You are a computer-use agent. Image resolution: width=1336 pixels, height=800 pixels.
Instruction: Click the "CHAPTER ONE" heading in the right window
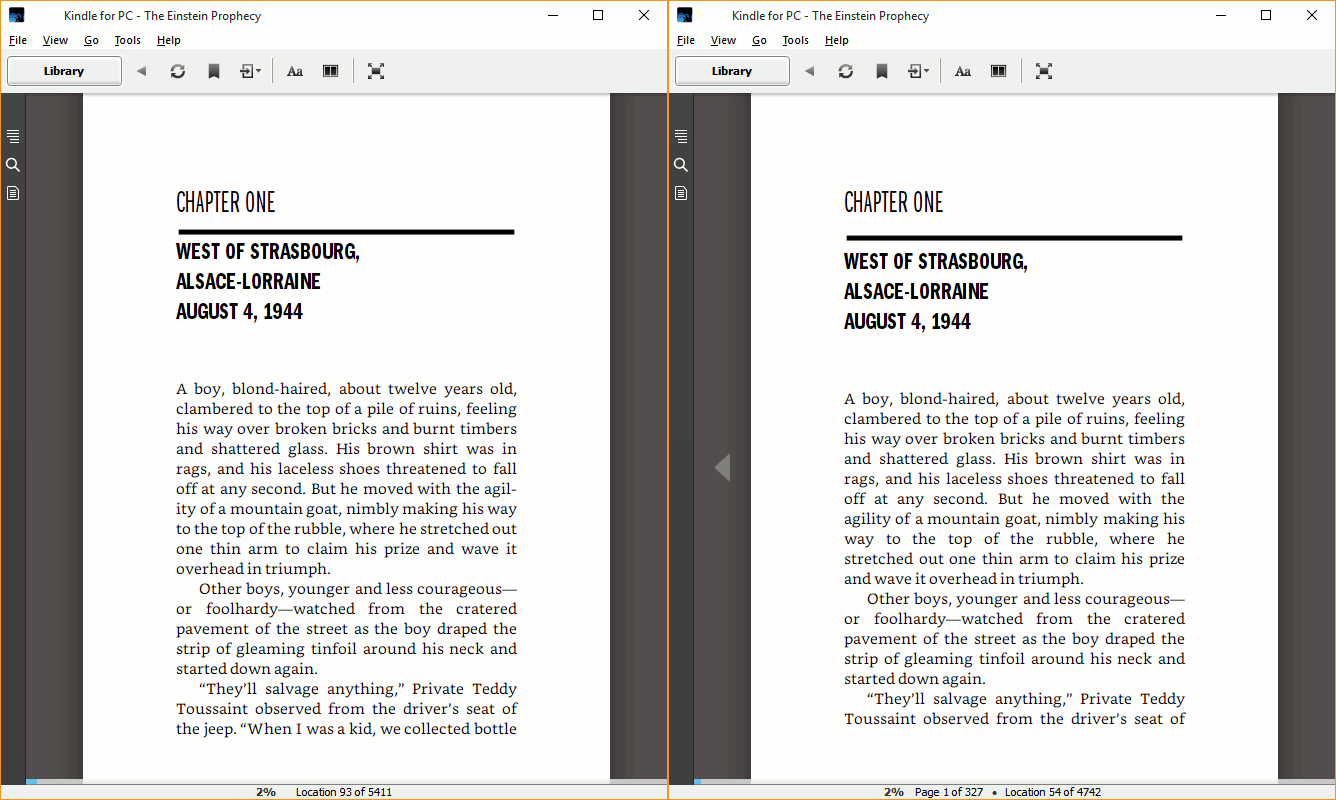pyautogui.click(x=893, y=202)
